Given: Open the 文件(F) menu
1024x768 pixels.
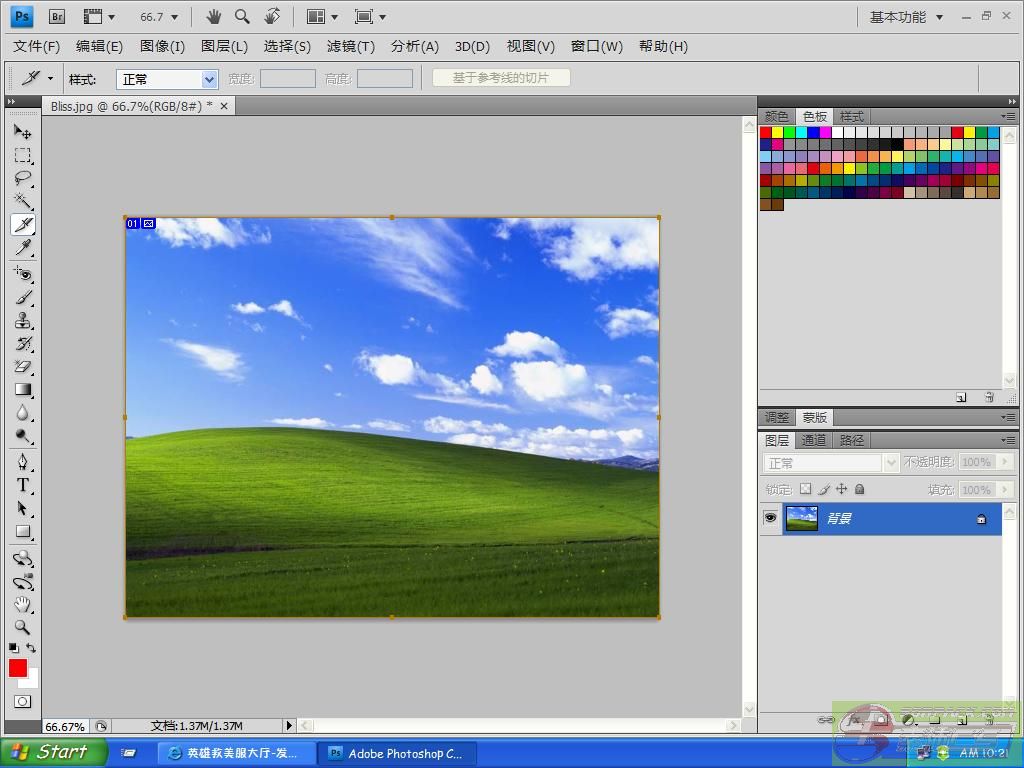Looking at the screenshot, I should coord(37,46).
